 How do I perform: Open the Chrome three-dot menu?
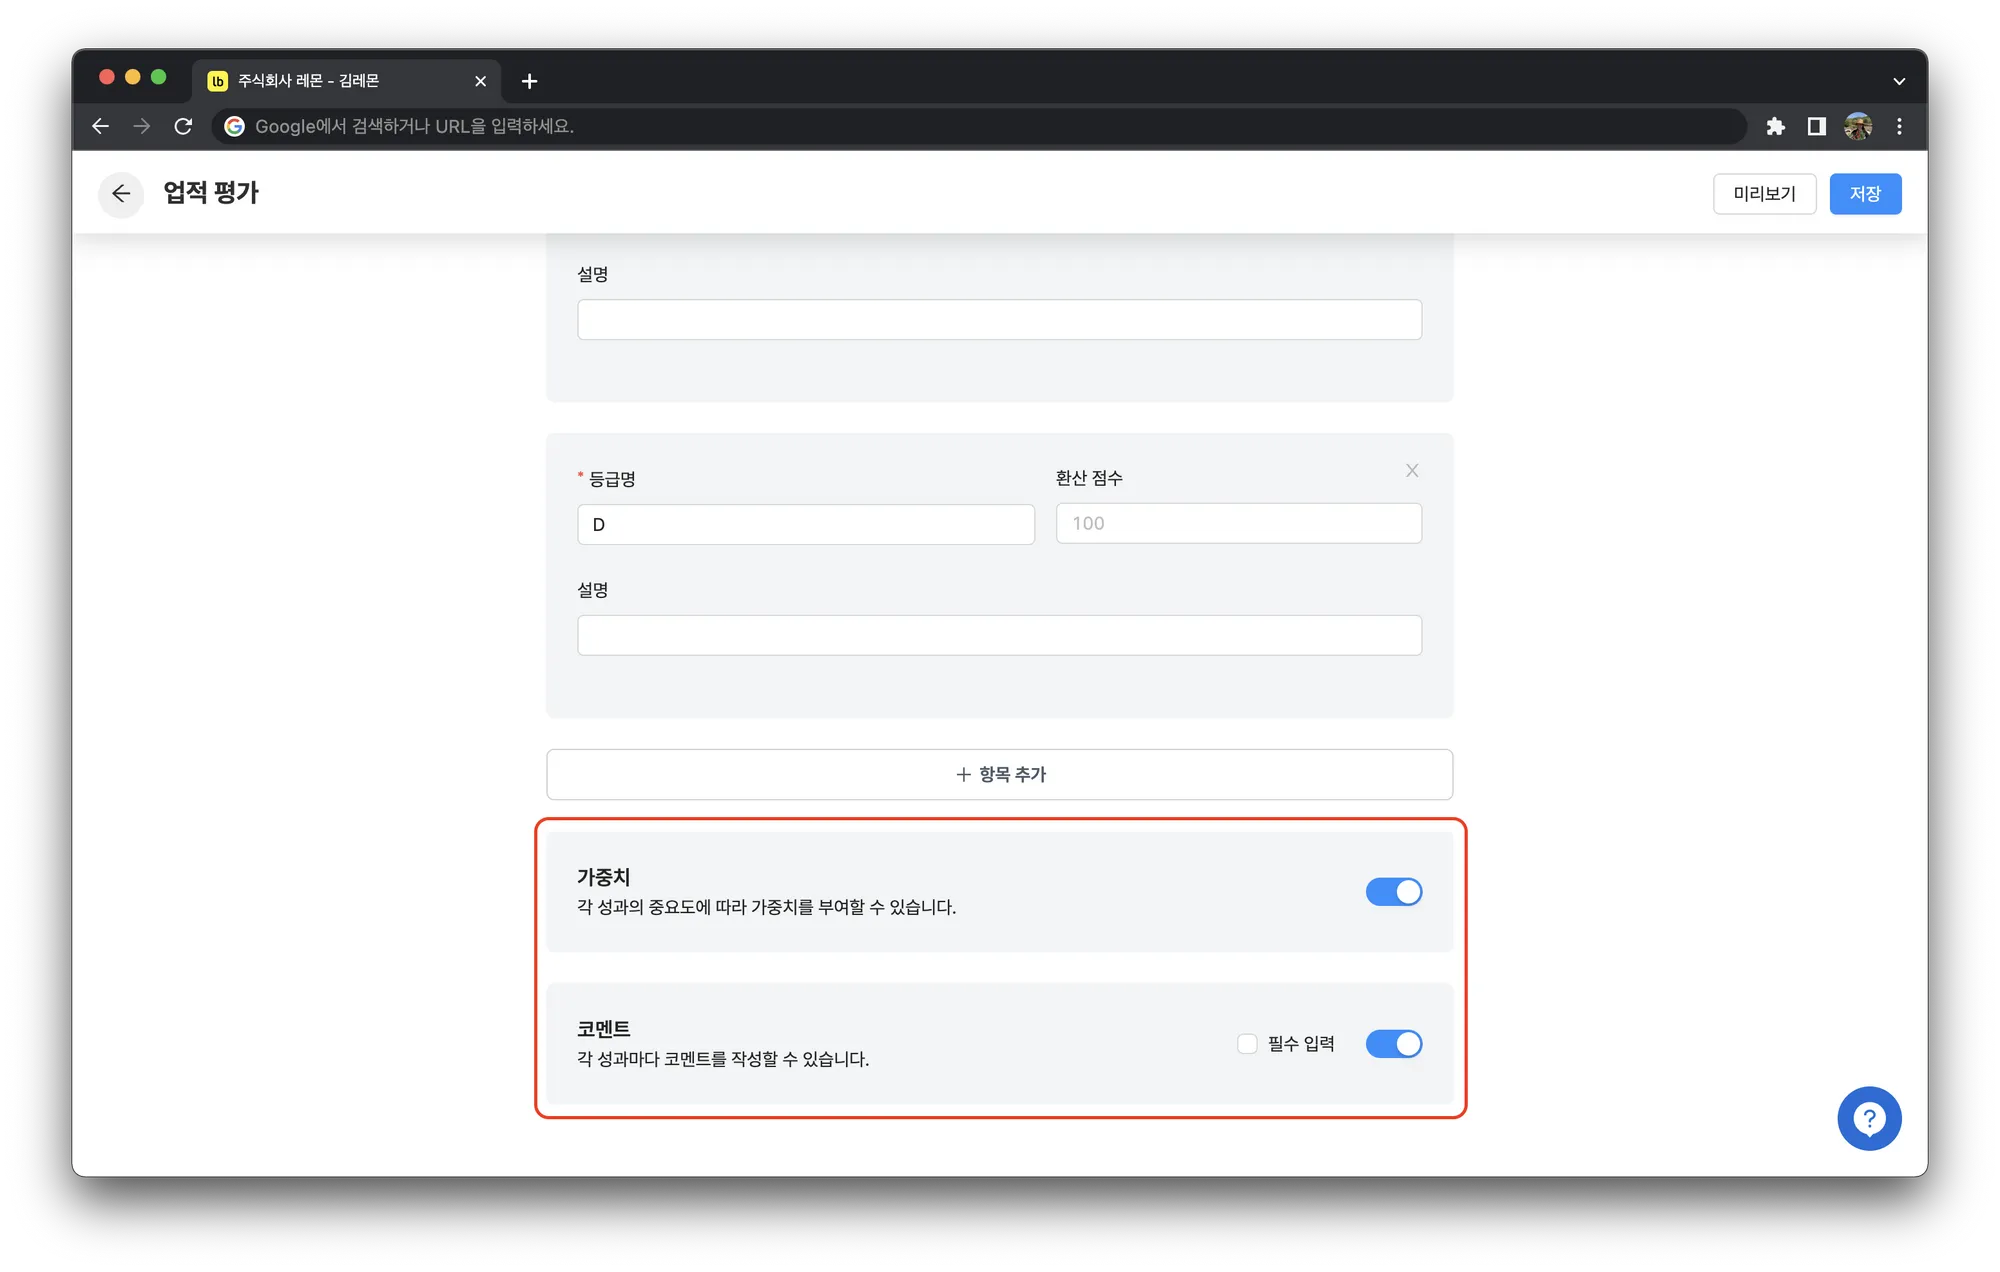click(1899, 126)
